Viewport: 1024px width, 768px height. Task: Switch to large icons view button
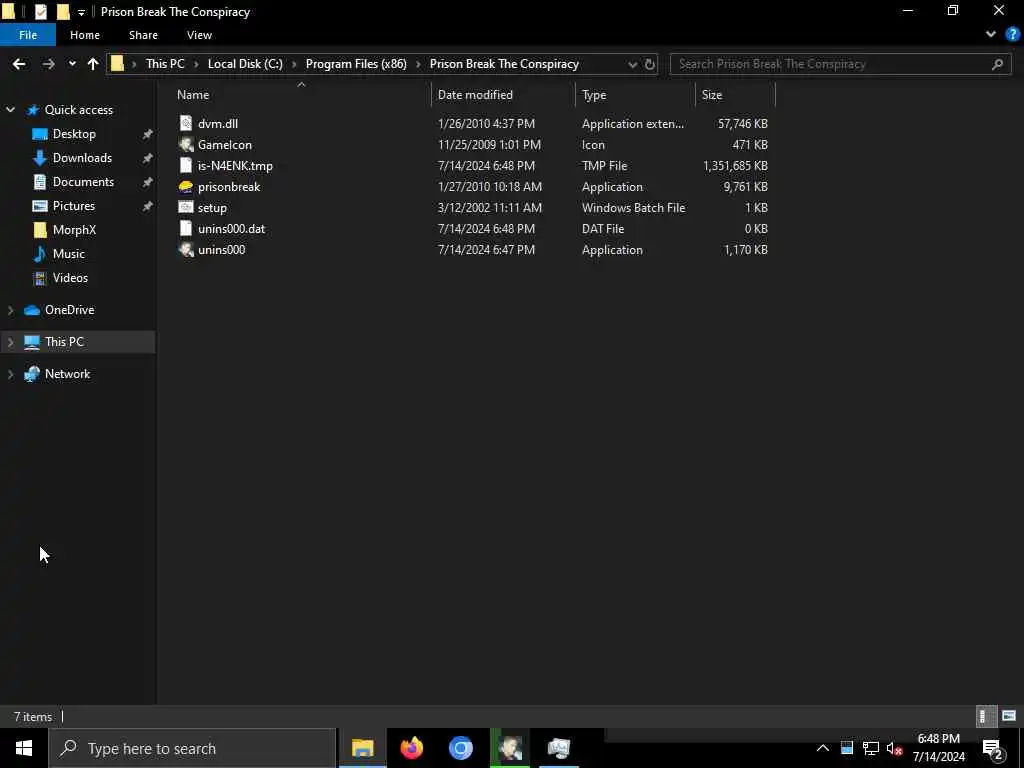pos(1009,716)
